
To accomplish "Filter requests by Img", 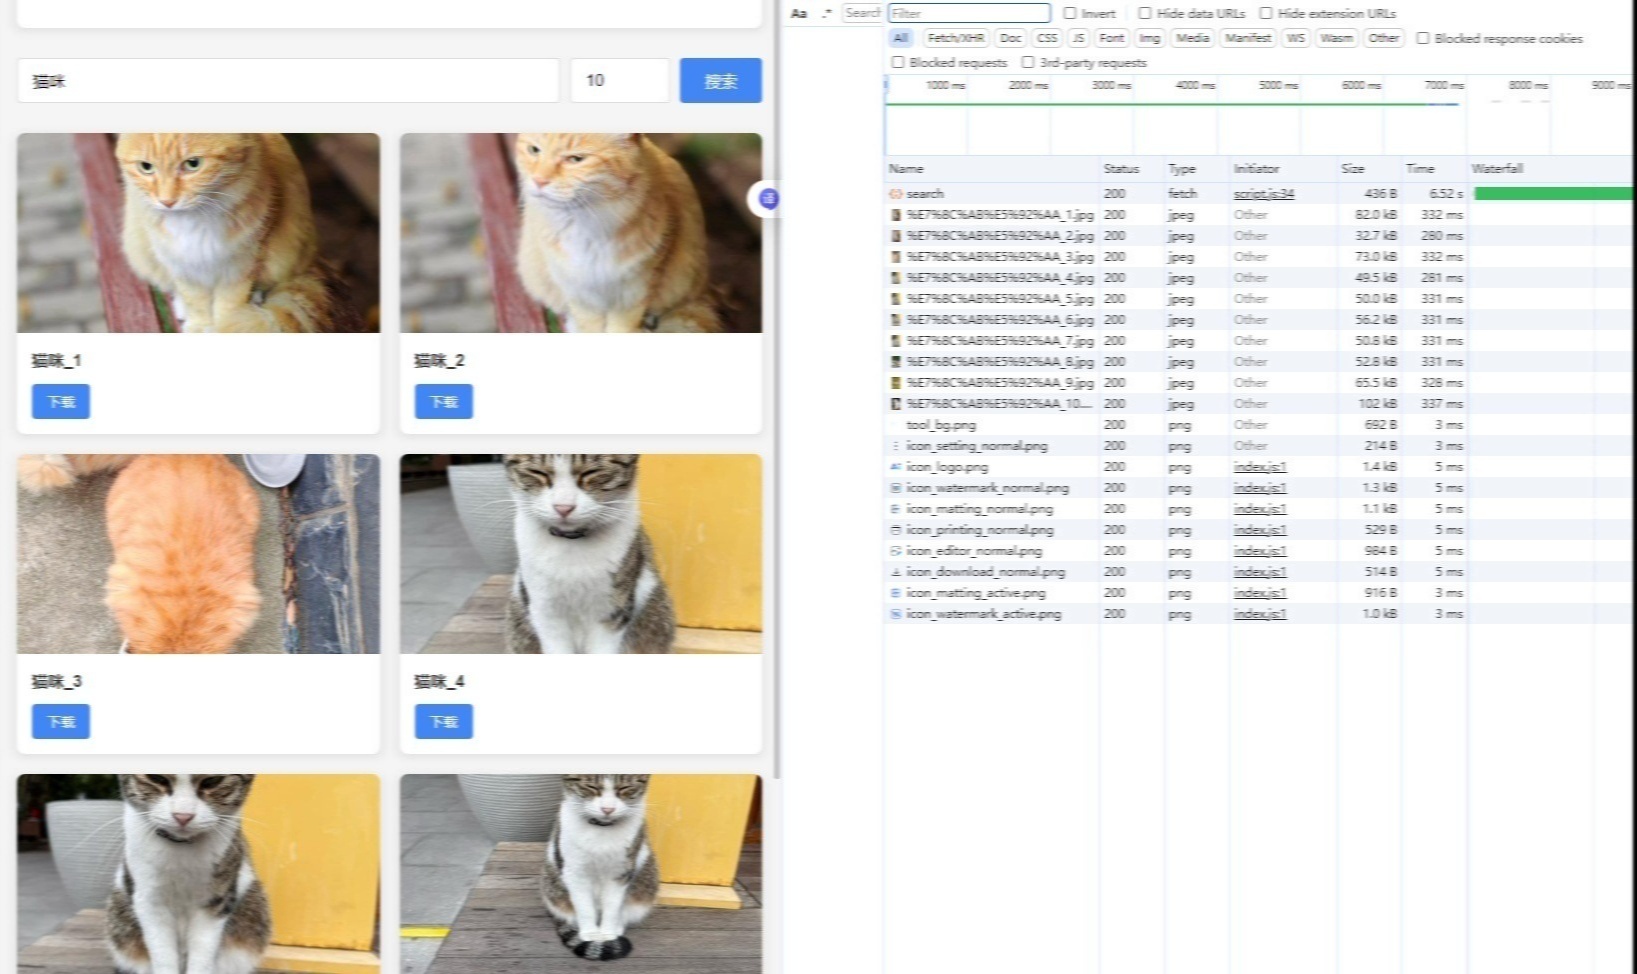I will coord(1150,38).
